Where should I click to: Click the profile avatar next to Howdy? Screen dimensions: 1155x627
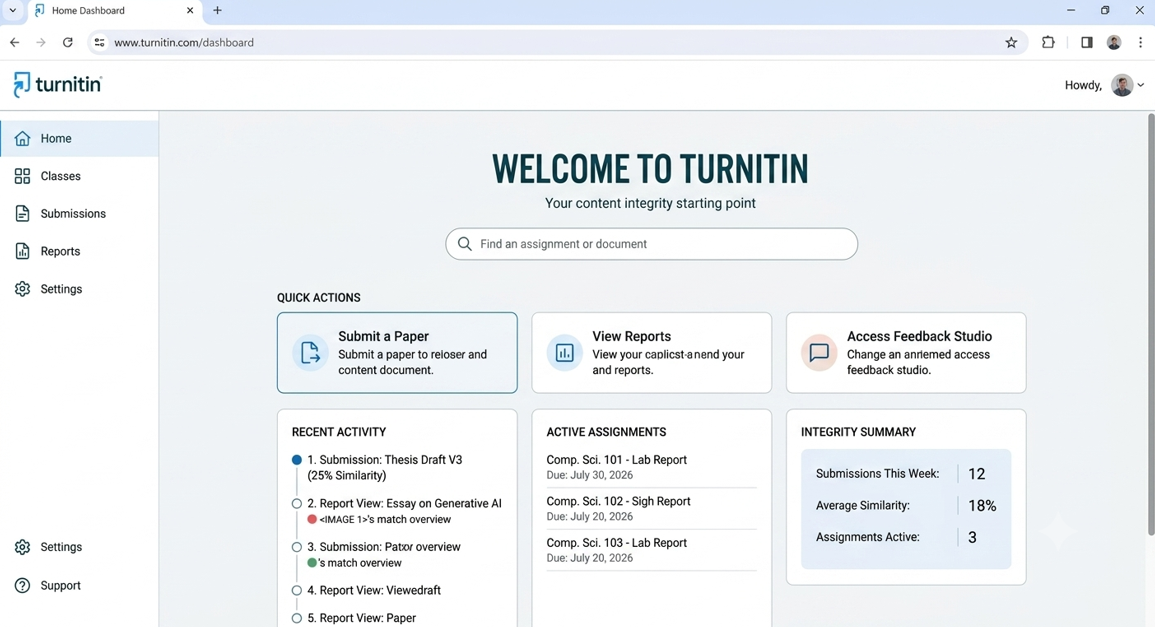[x=1122, y=85]
